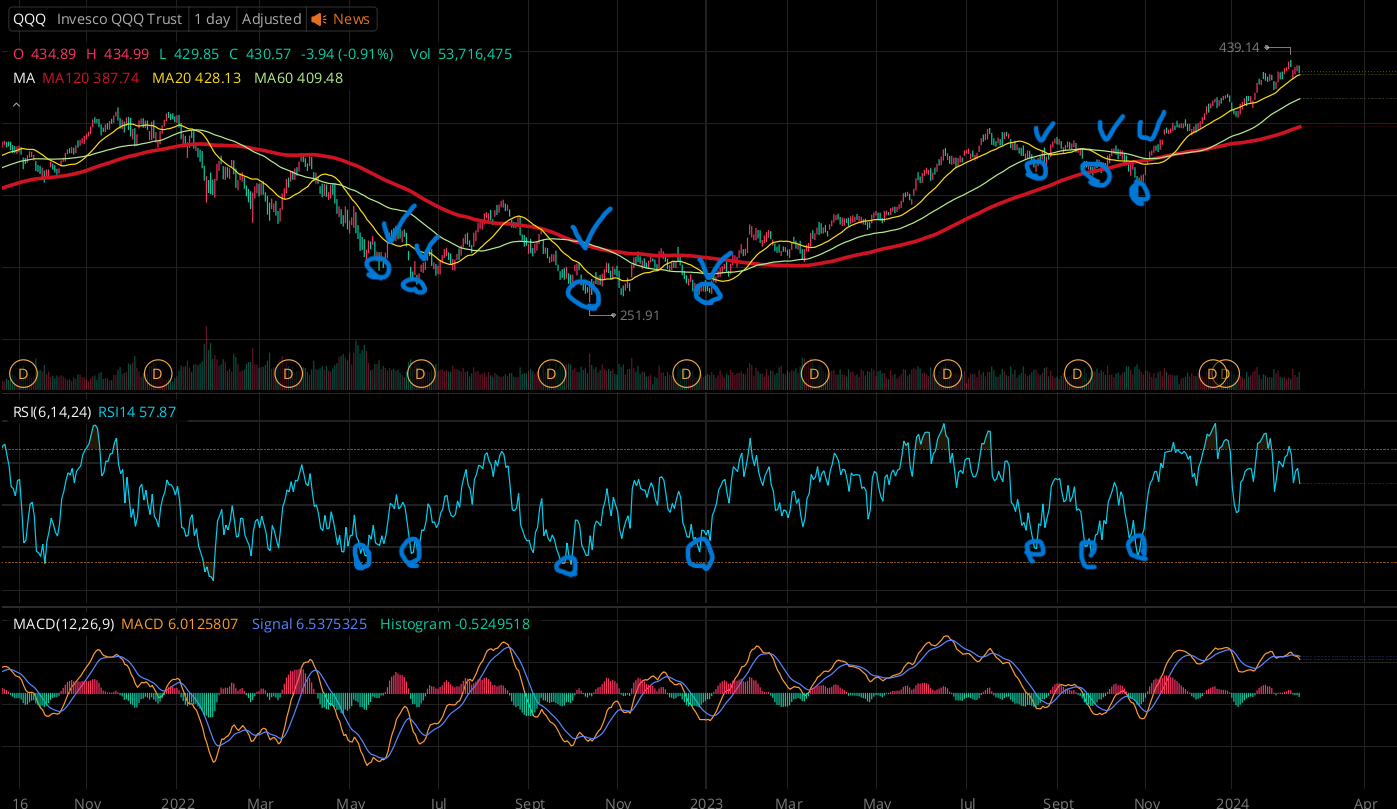
Task: Open the 1 day interval selector
Action: pyautogui.click(x=212, y=19)
